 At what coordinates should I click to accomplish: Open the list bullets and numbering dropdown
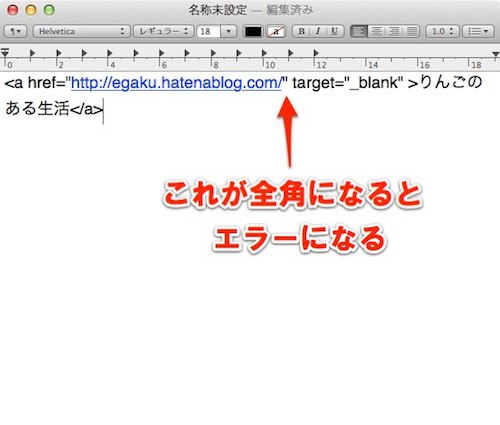click(x=478, y=32)
